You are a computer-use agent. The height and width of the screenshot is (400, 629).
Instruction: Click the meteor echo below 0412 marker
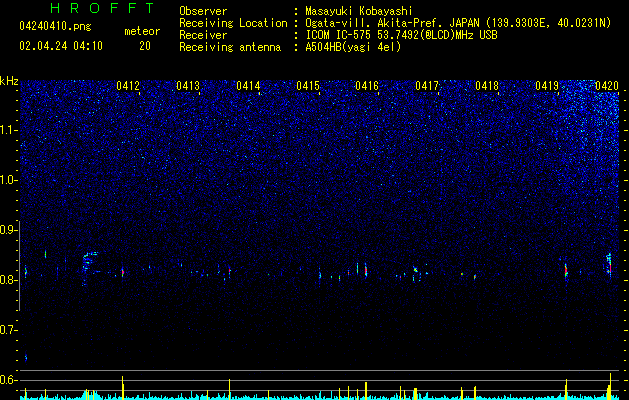click(123, 272)
